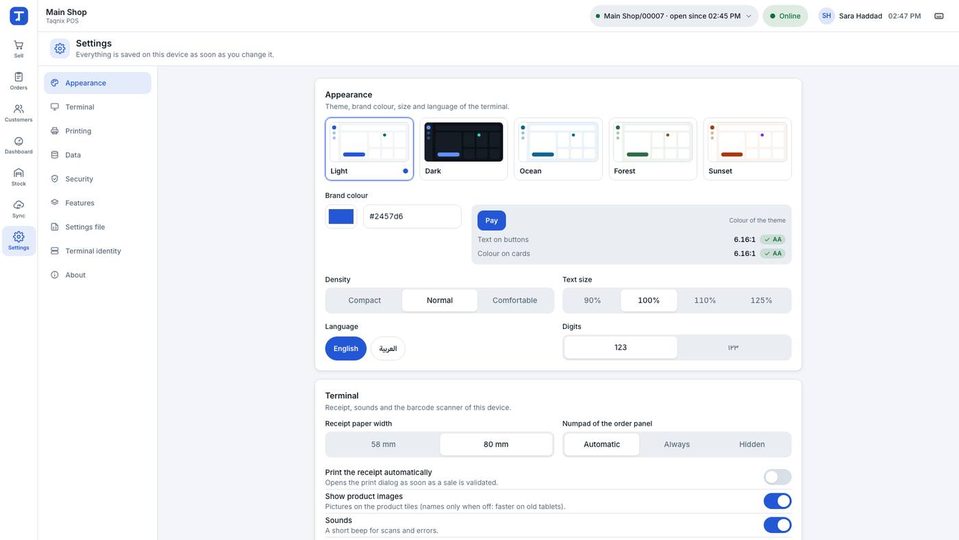
Task: Select the Dark theme card
Action: coord(464,149)
